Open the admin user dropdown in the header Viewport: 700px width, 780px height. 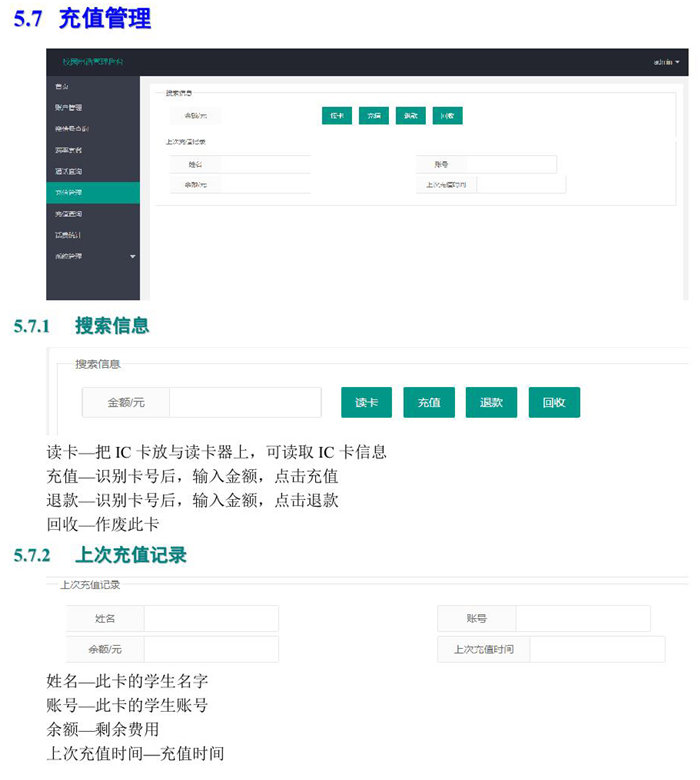click(666, 62)
